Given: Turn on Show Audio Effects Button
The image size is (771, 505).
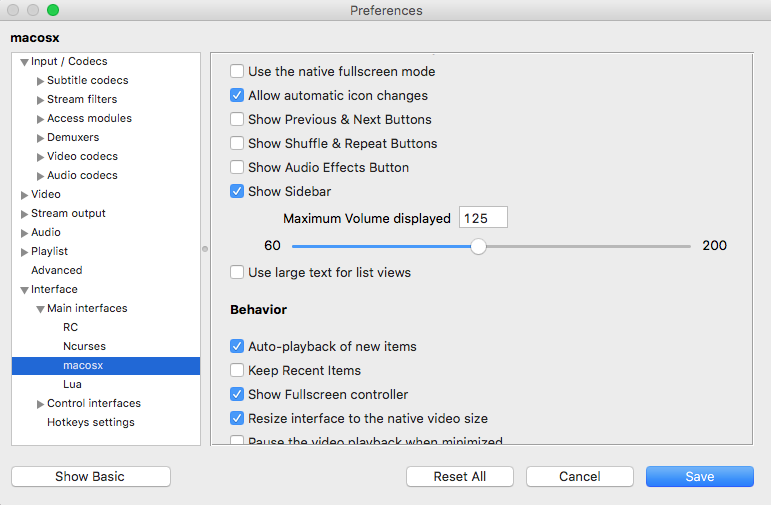Looking at the screenshot, I should (x=237, y=168).
